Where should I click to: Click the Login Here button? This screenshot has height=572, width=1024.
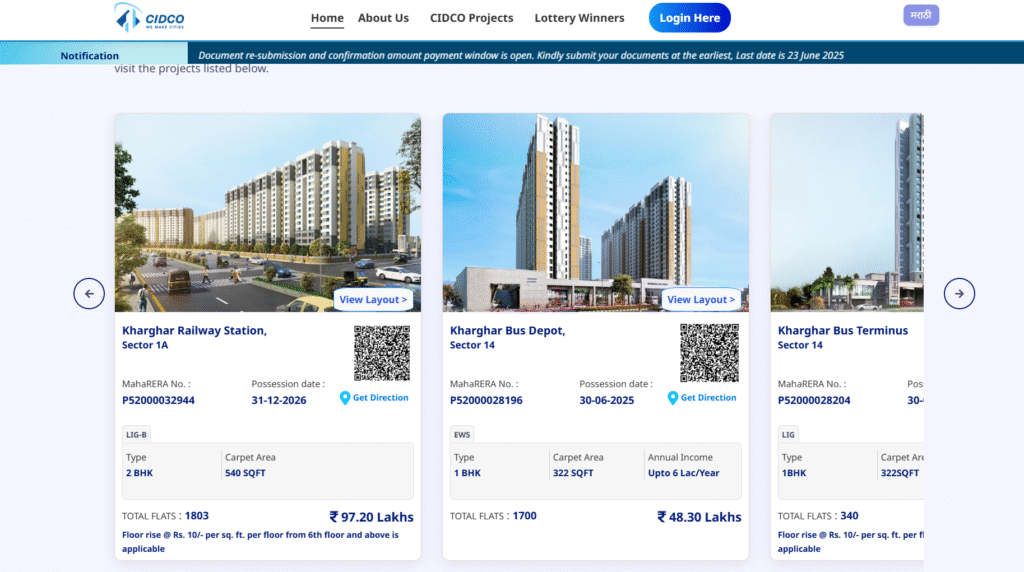690,18
